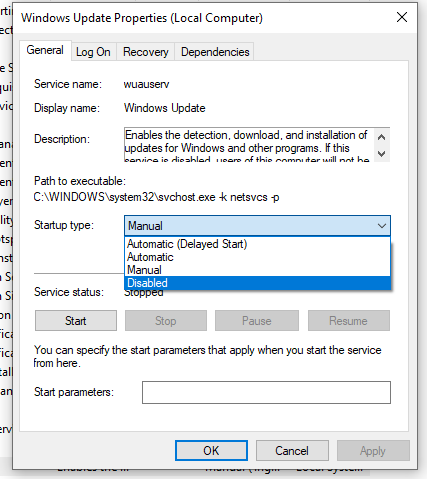Click the Start service button

pos(76,321)
